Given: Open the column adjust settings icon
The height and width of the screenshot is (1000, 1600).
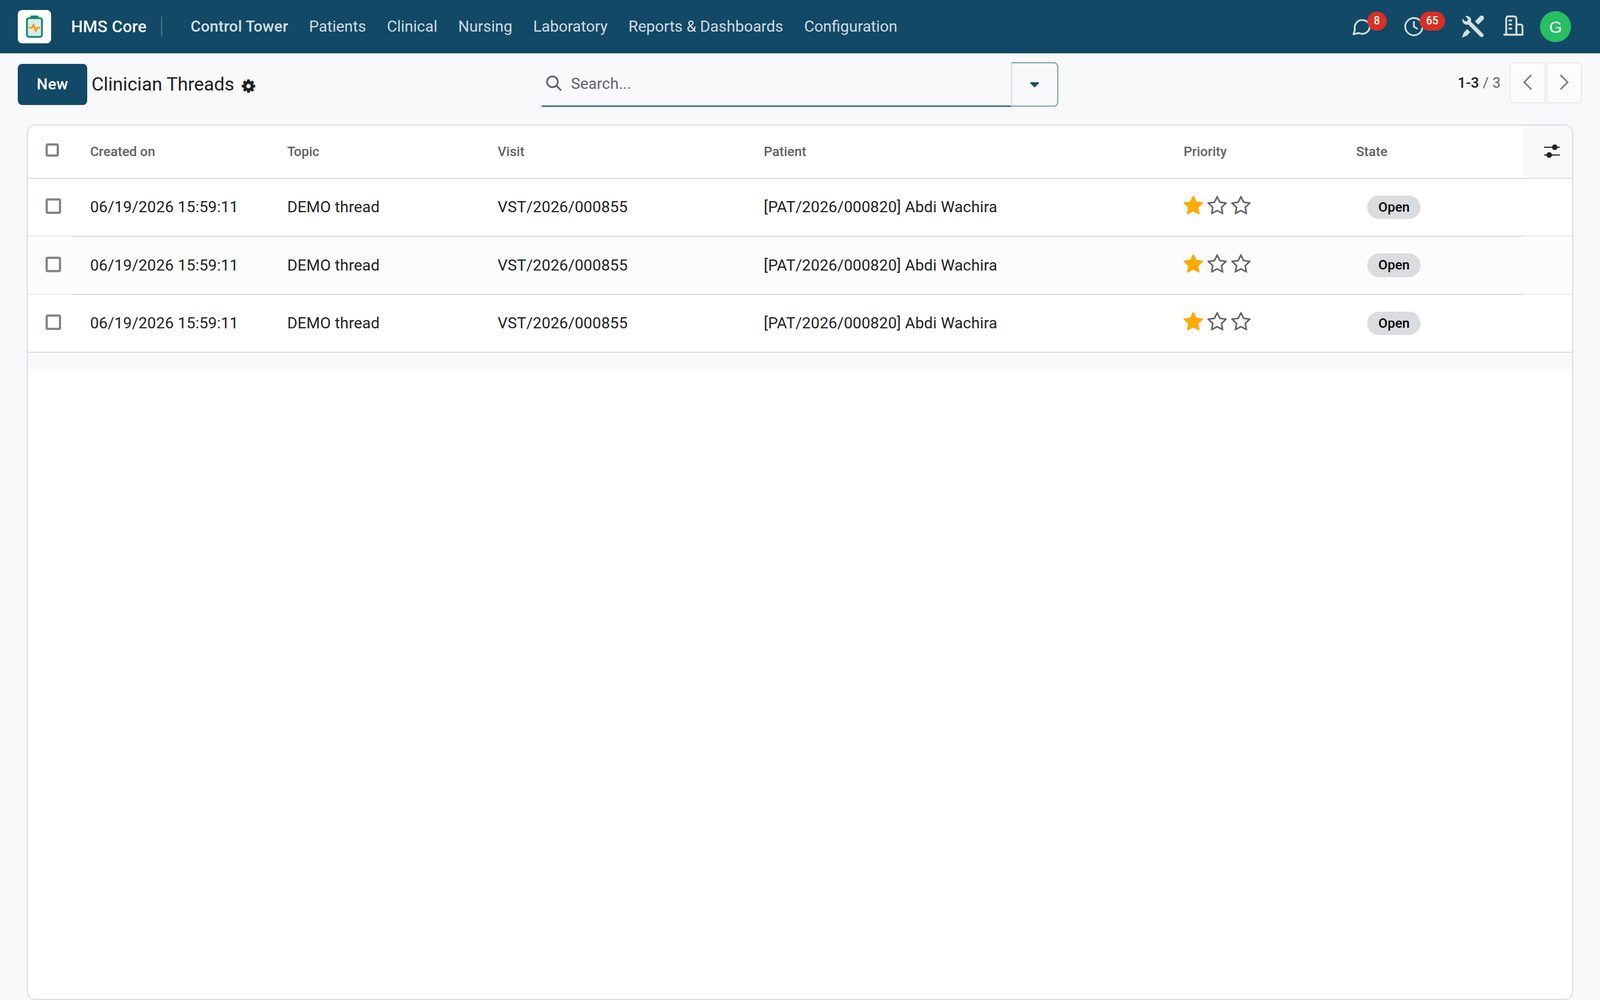Looking at the screenshot, I should click(x=1551, y=151).
